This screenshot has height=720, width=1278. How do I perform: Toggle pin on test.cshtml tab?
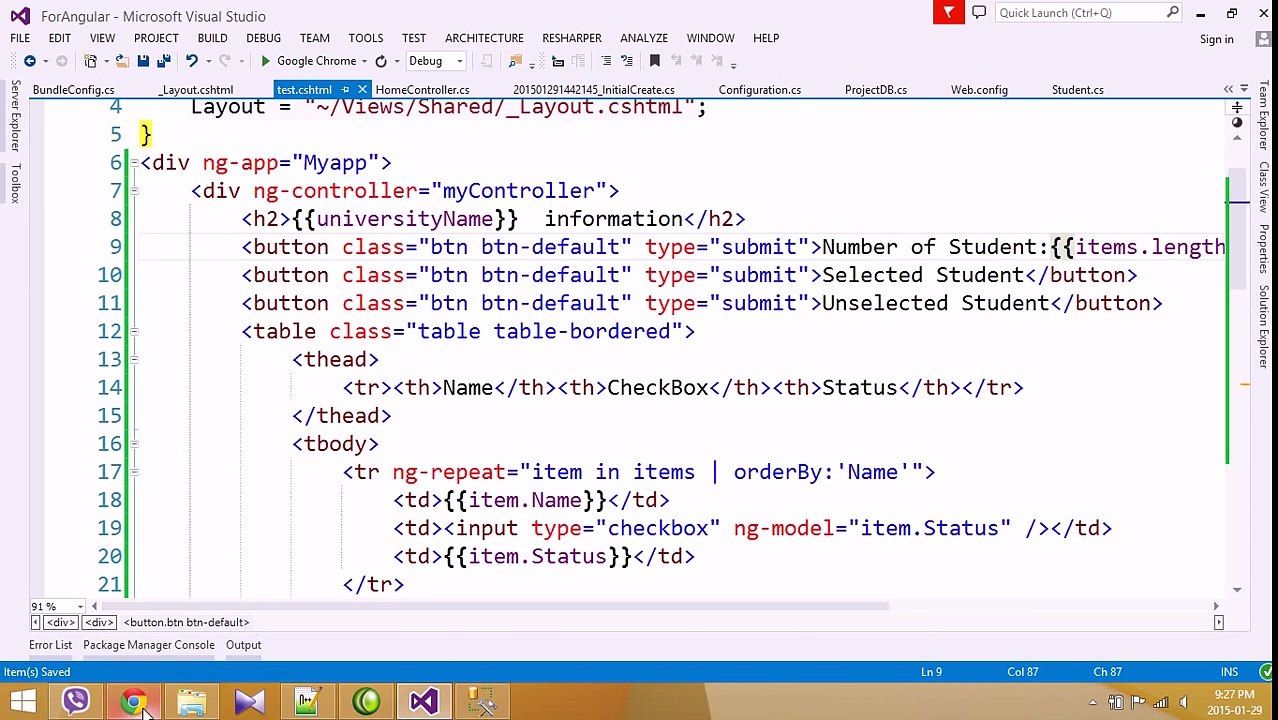point(345,90)
